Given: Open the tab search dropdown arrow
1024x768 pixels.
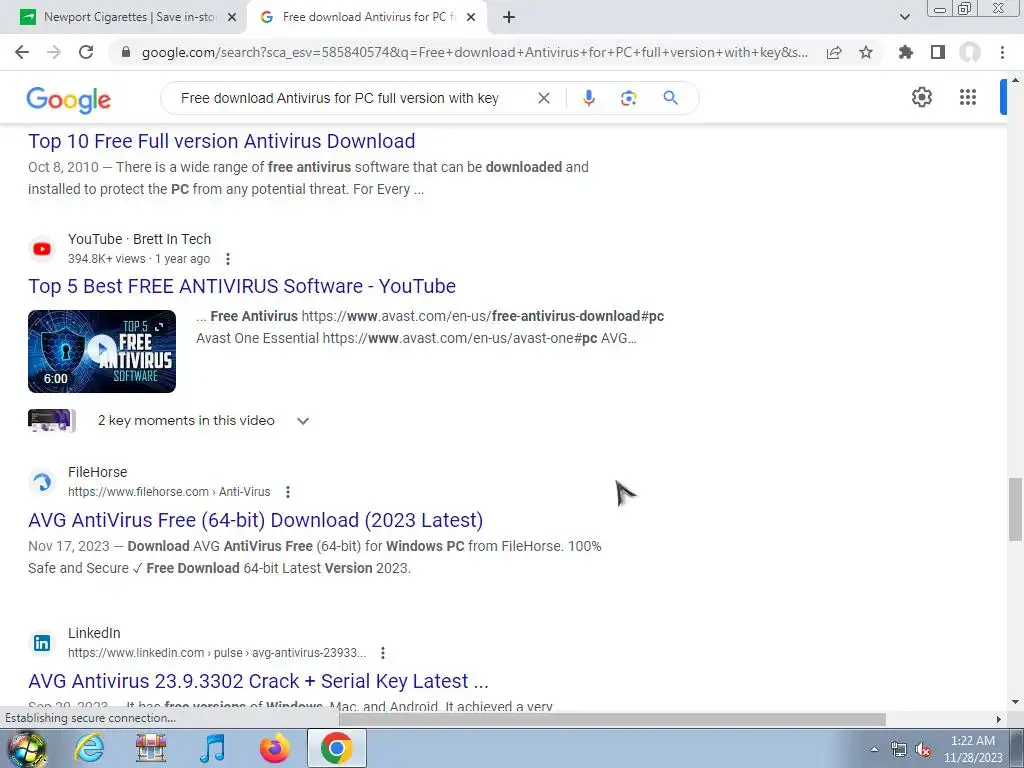Looking at the screenshot, I should click(904, 17).
